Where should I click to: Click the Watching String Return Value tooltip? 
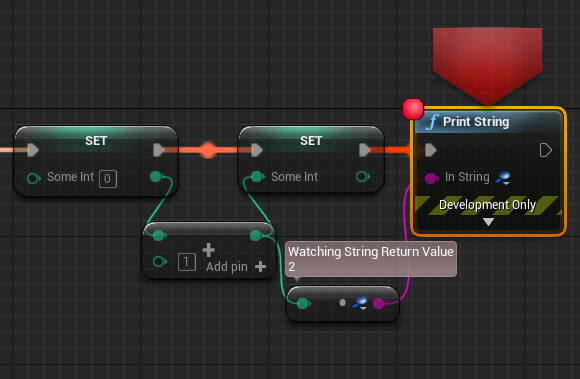point(371,259)
